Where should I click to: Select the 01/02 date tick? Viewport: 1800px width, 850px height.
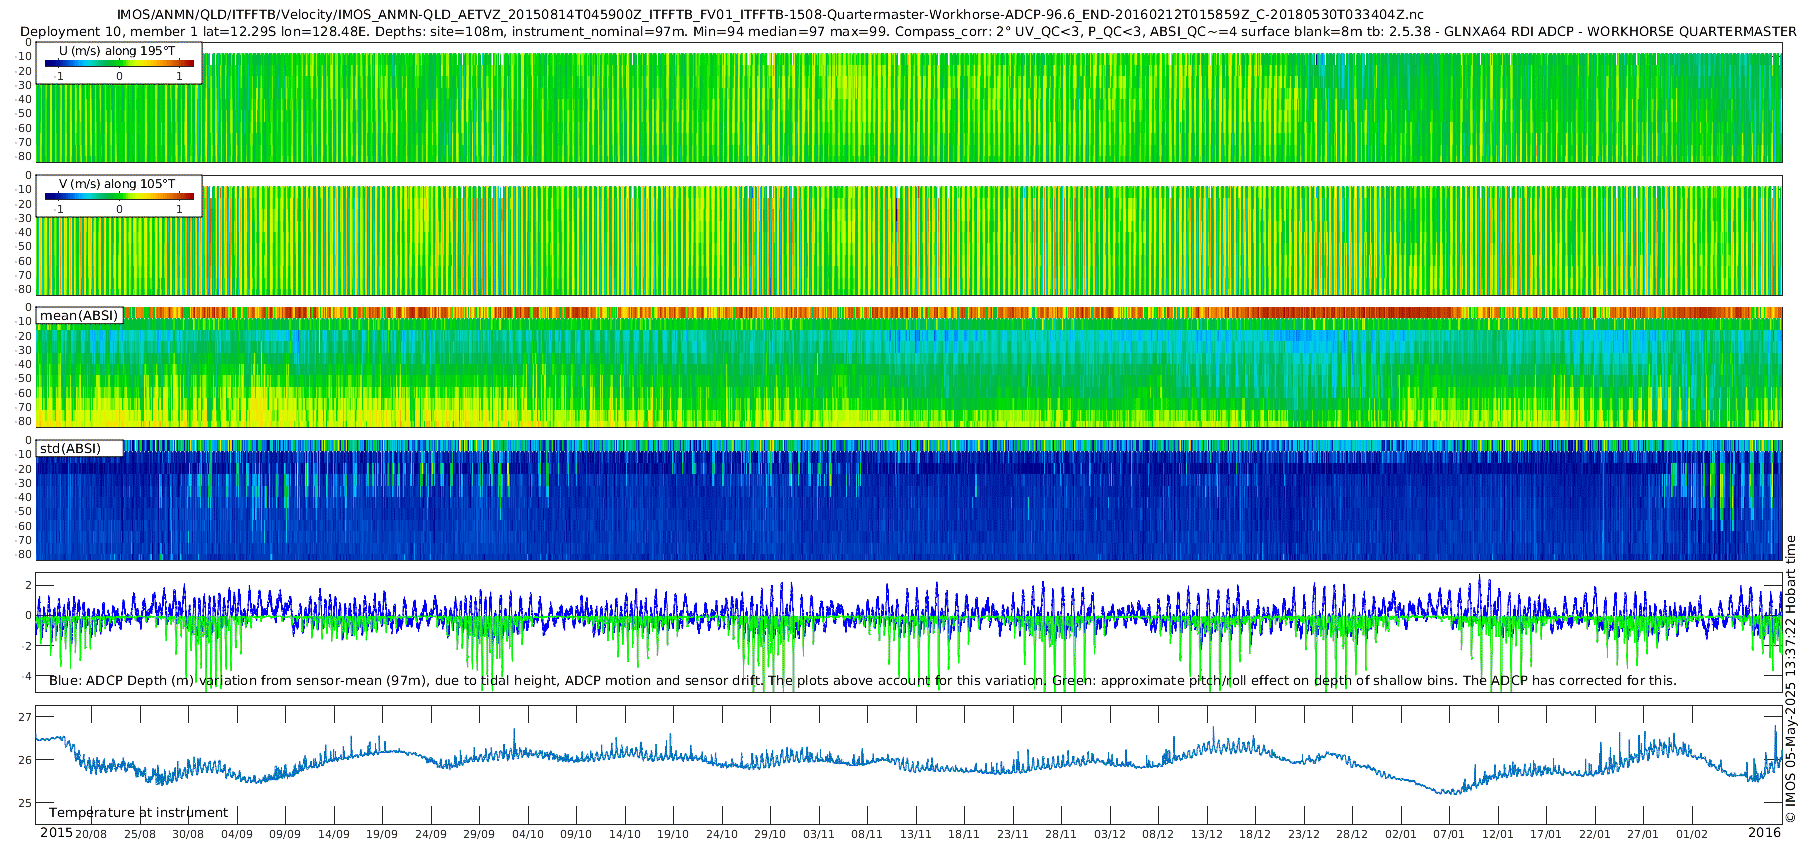click(1691, 834)
